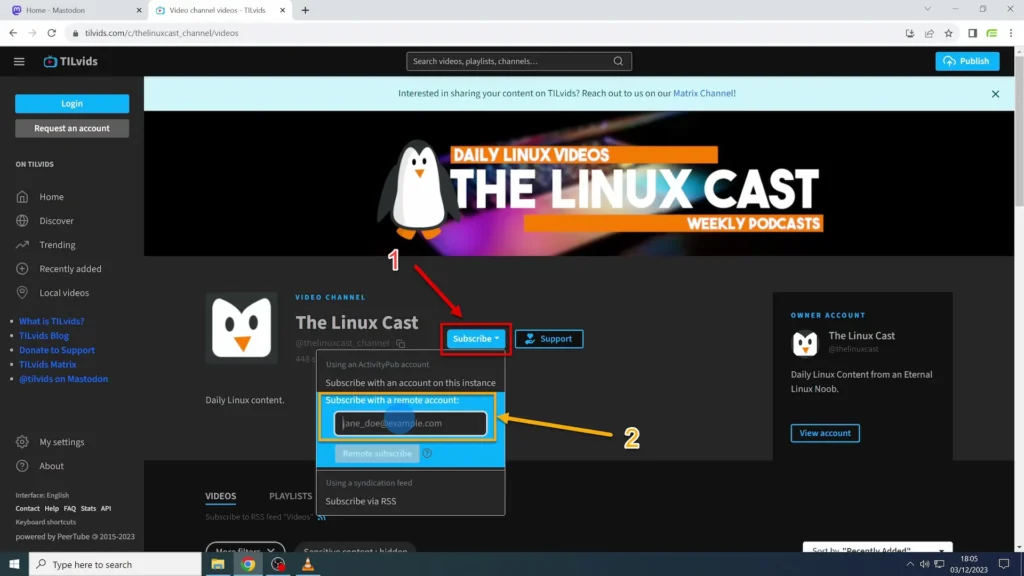Click the FAQ footer link

click(x=70, y=509)
